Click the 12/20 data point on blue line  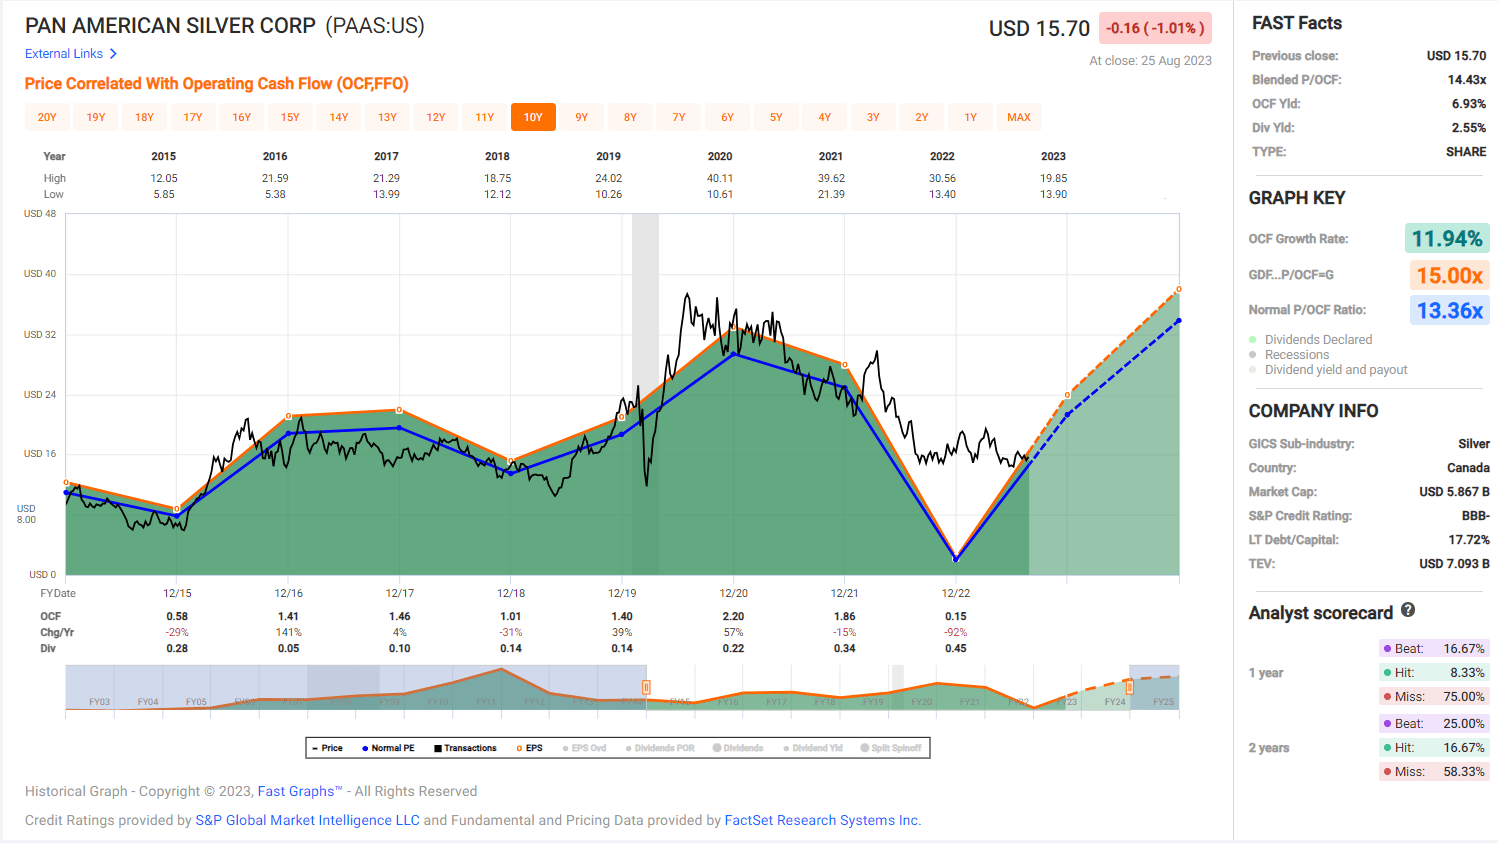[x=735, y=353]
